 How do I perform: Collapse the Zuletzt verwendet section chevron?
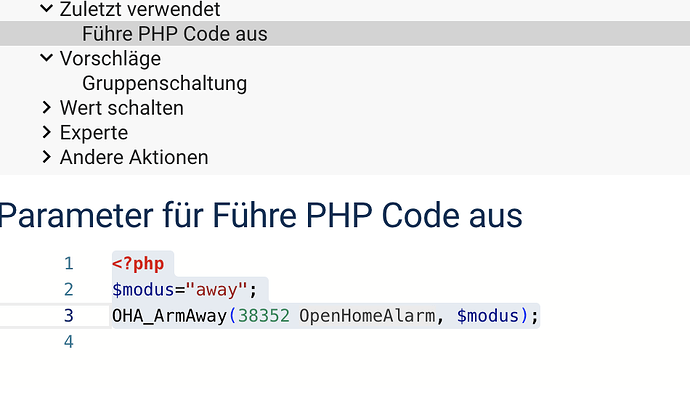click(47, 8)
